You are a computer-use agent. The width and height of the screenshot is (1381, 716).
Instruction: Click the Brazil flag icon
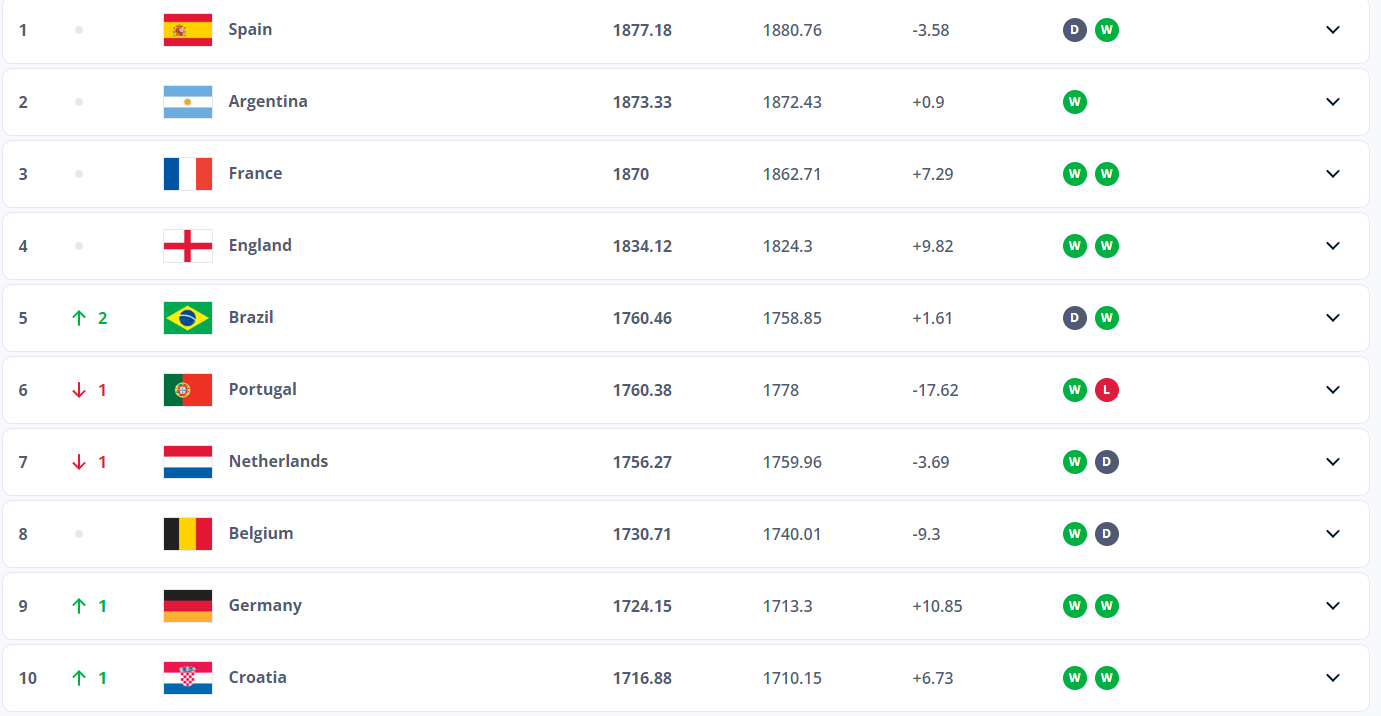[x=188, y=318]
